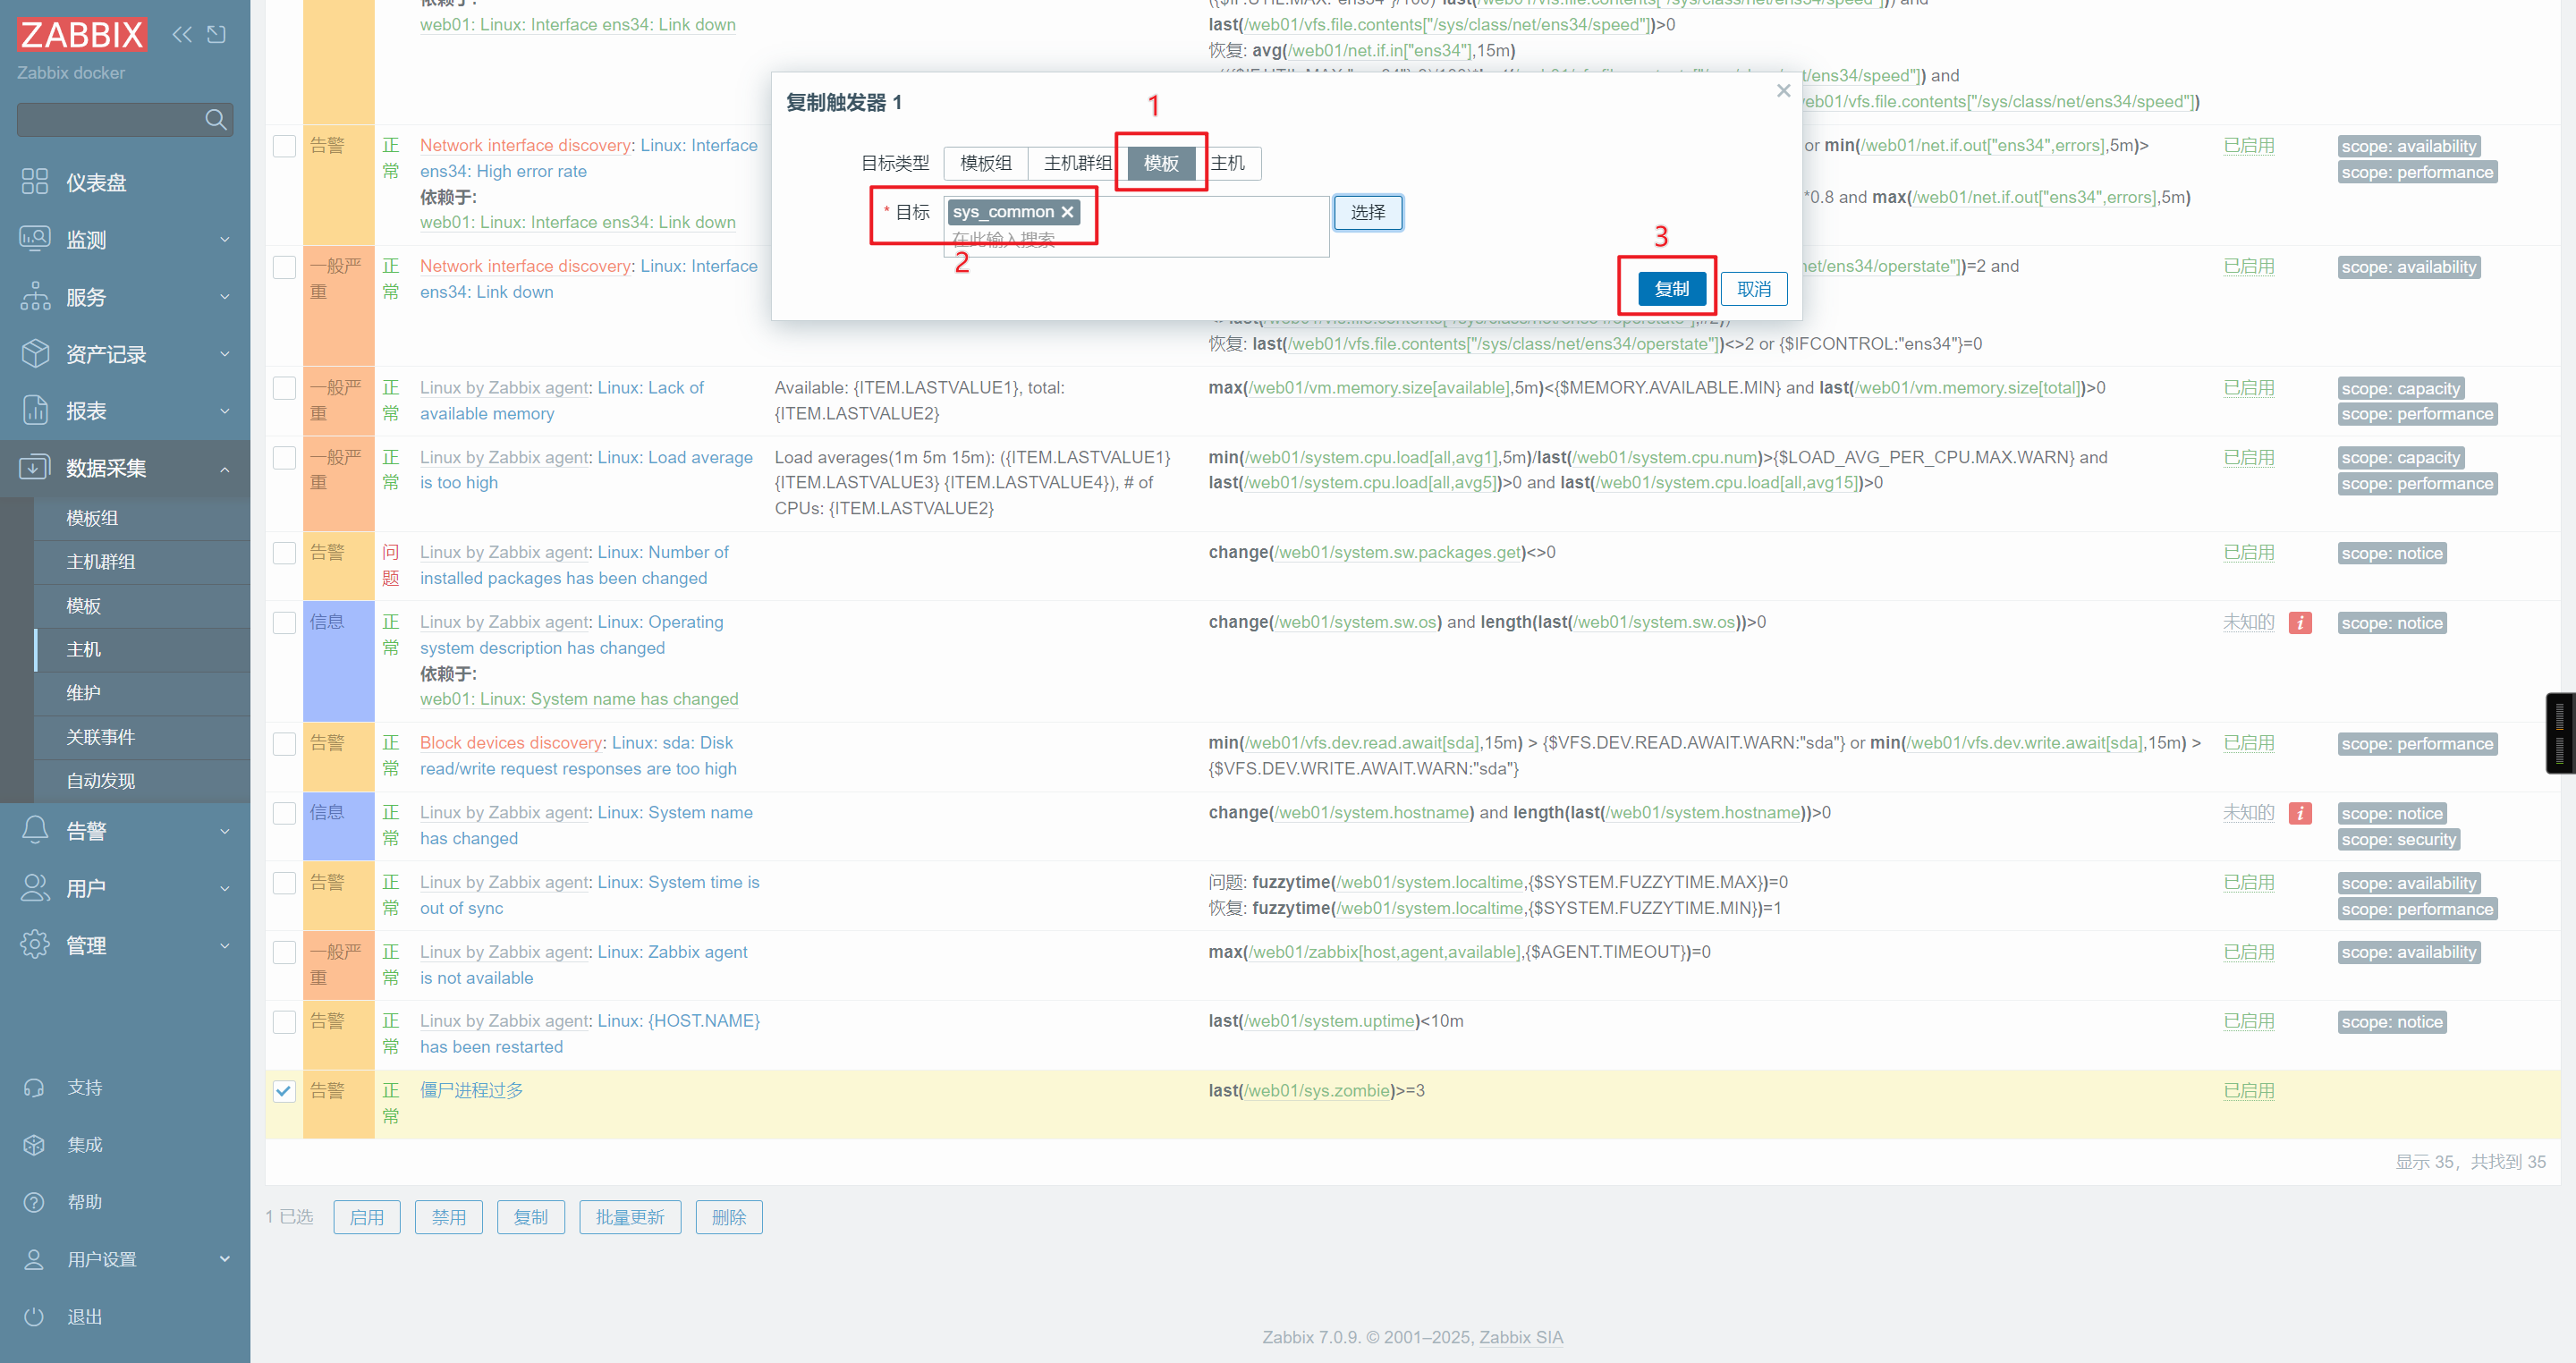The image size is (2576, 1363).
Task: Click the 报表 reports icon
Action: pyautogui.click(x=35, y=410)
